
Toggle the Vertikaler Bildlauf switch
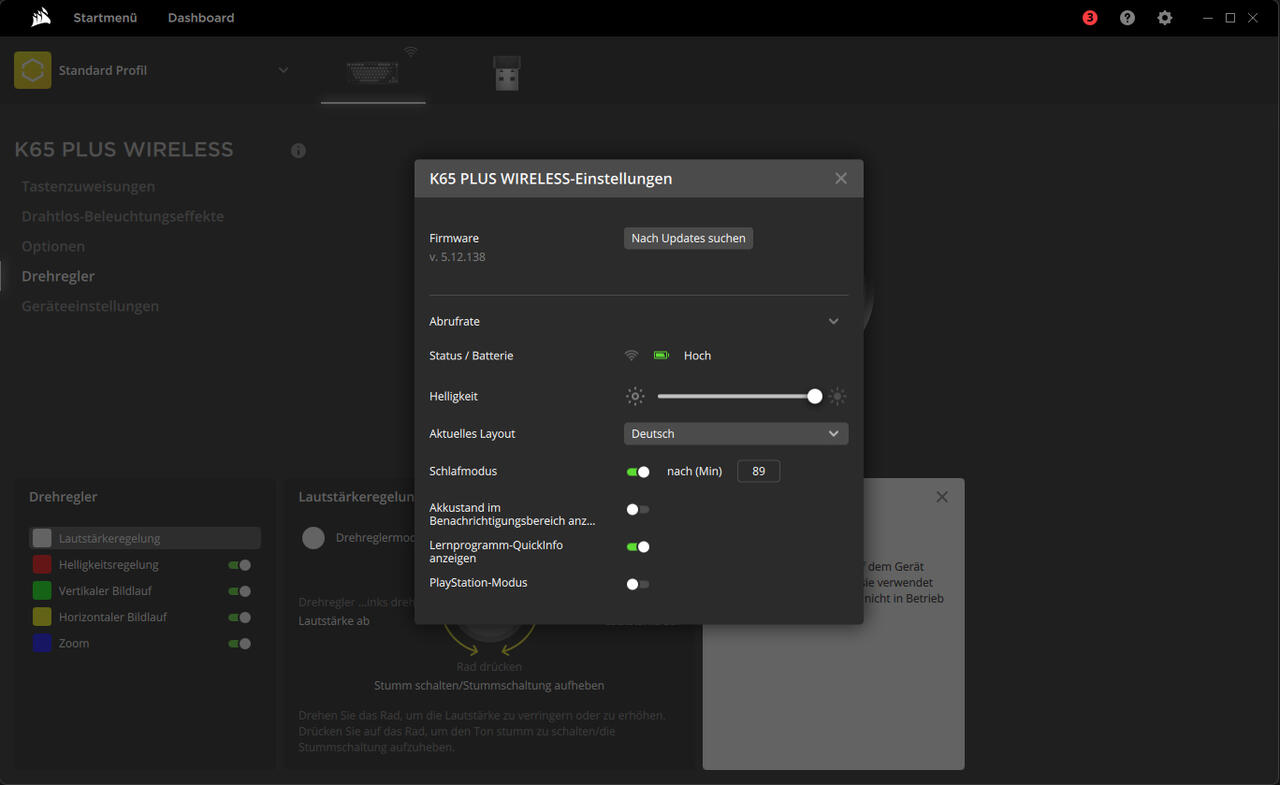pyautogui.click(x=240, y=591)
